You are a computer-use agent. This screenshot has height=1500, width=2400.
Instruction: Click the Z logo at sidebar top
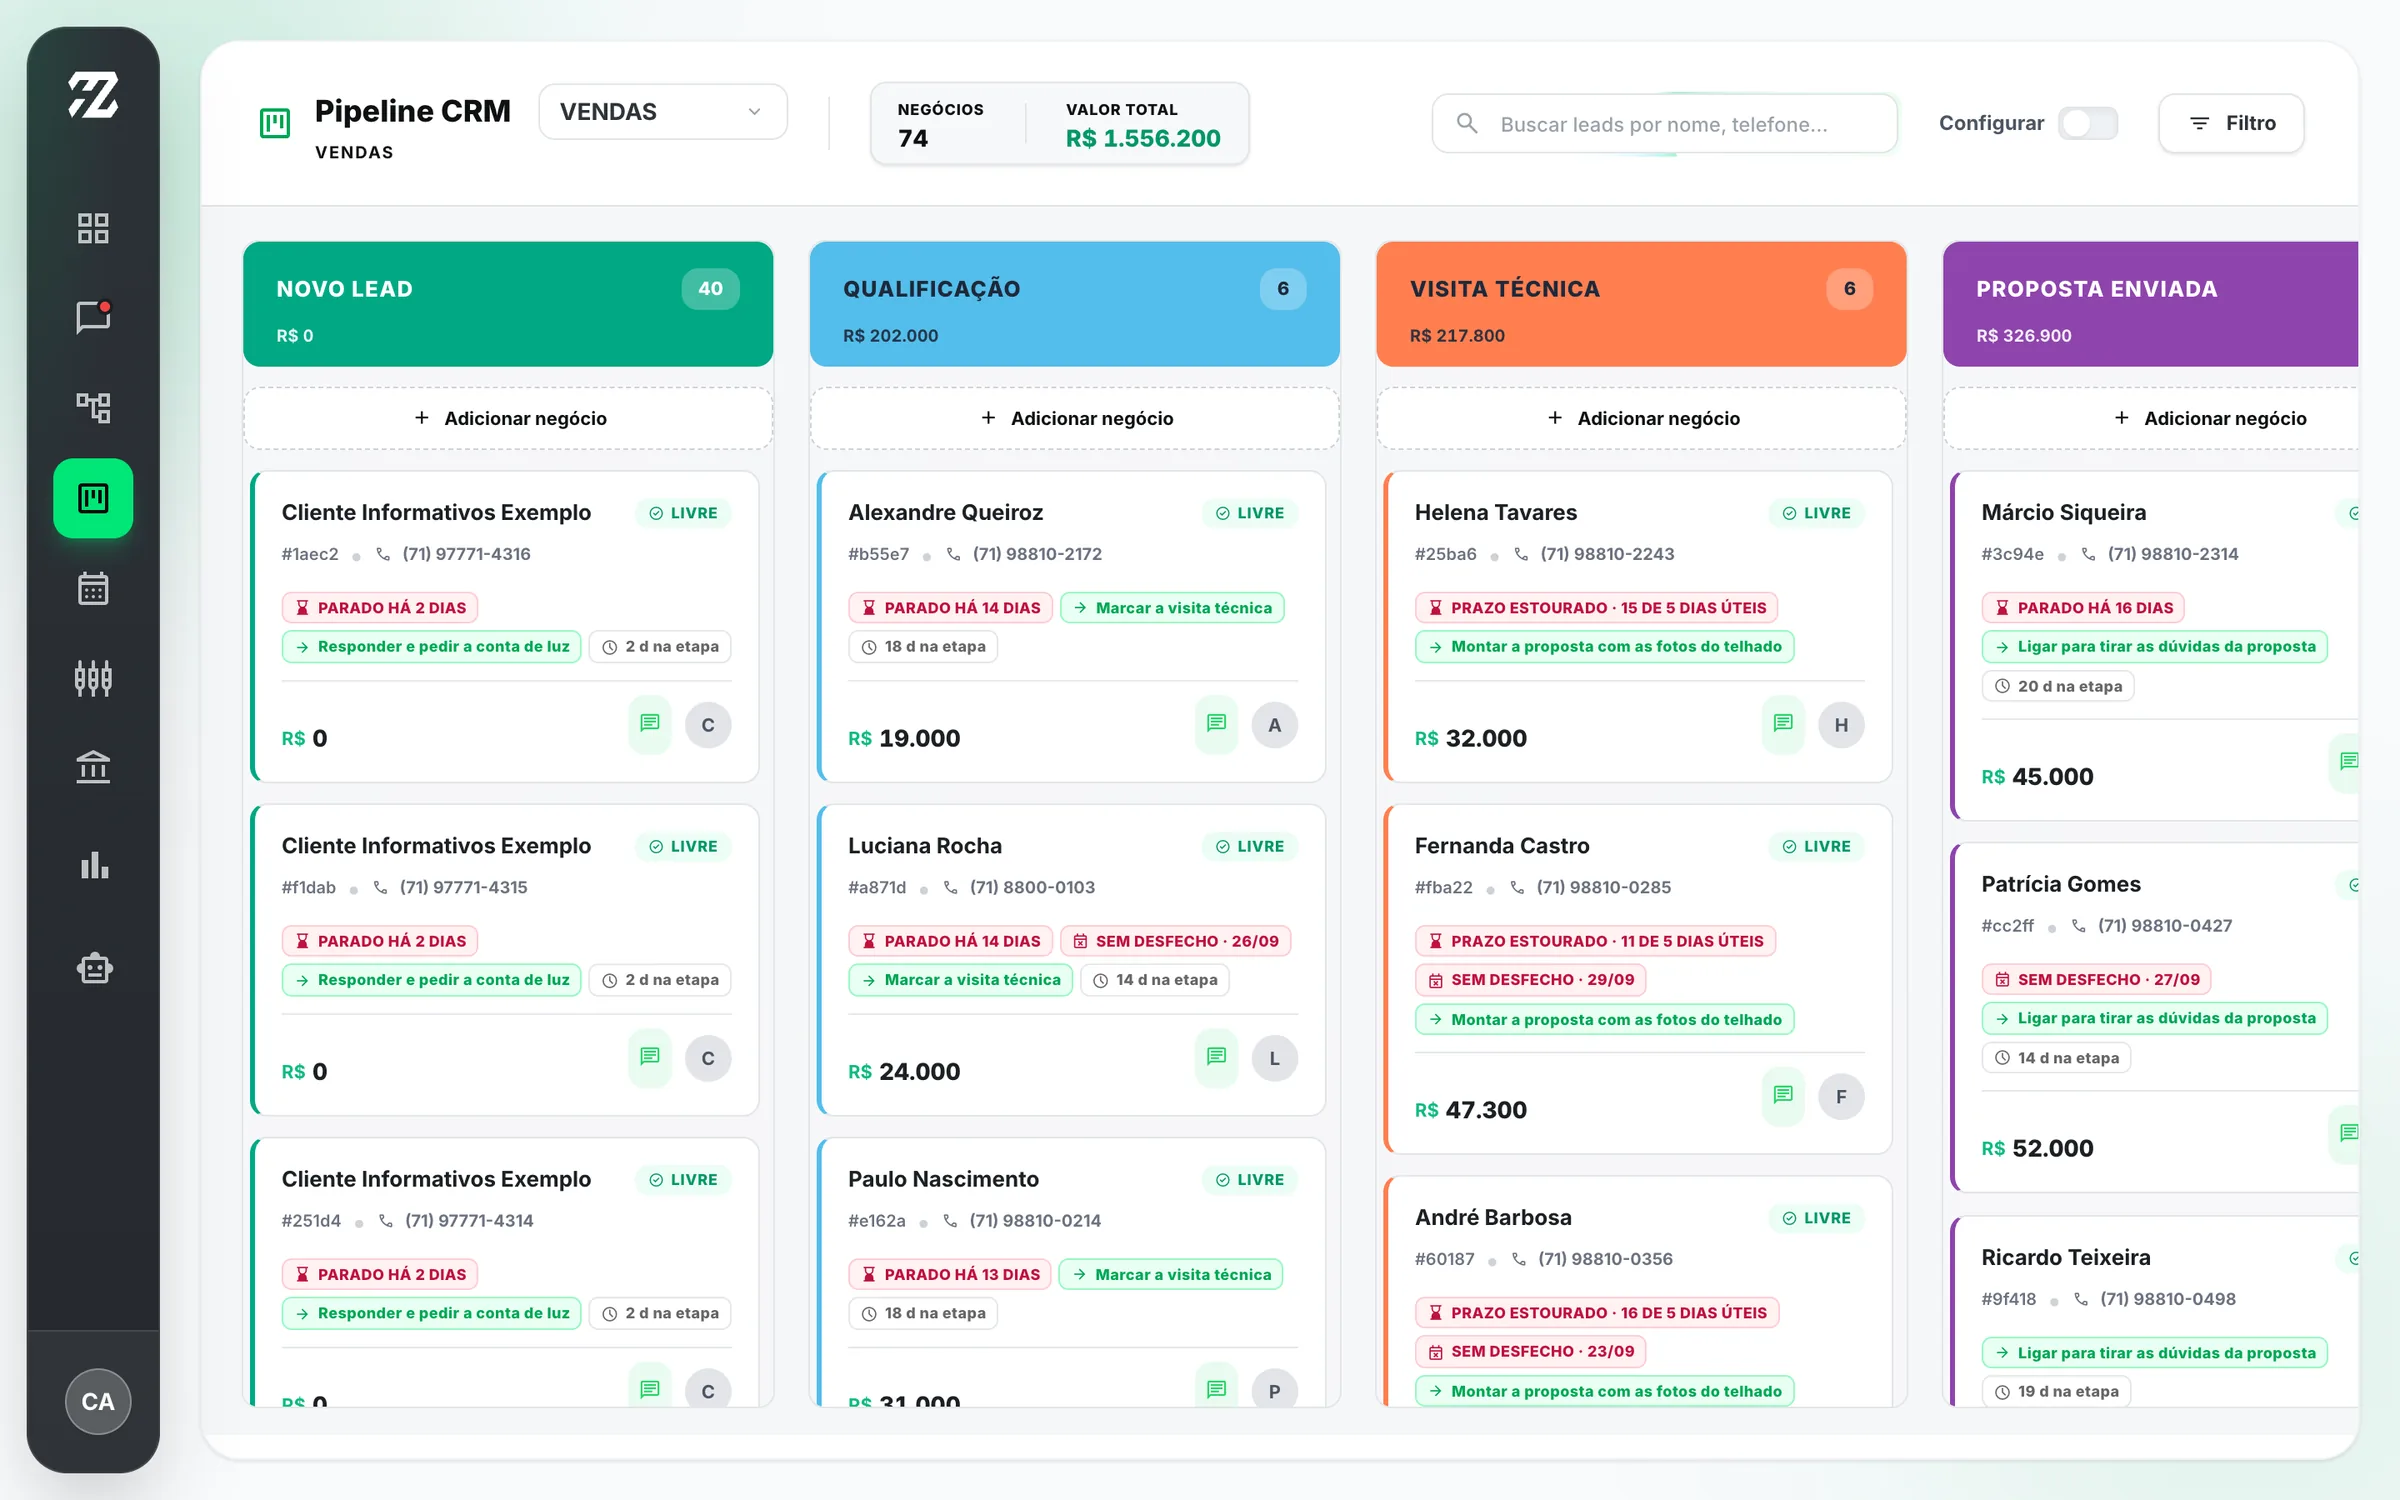(x=93, y=95)
